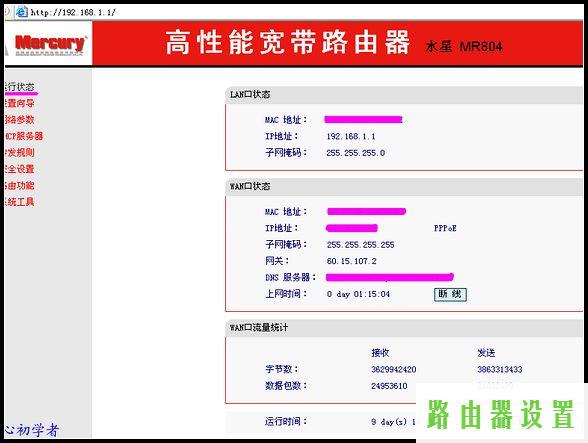Click the PPPoE connection type label
Screen dimensions: 588x443
tap(445, 228)
